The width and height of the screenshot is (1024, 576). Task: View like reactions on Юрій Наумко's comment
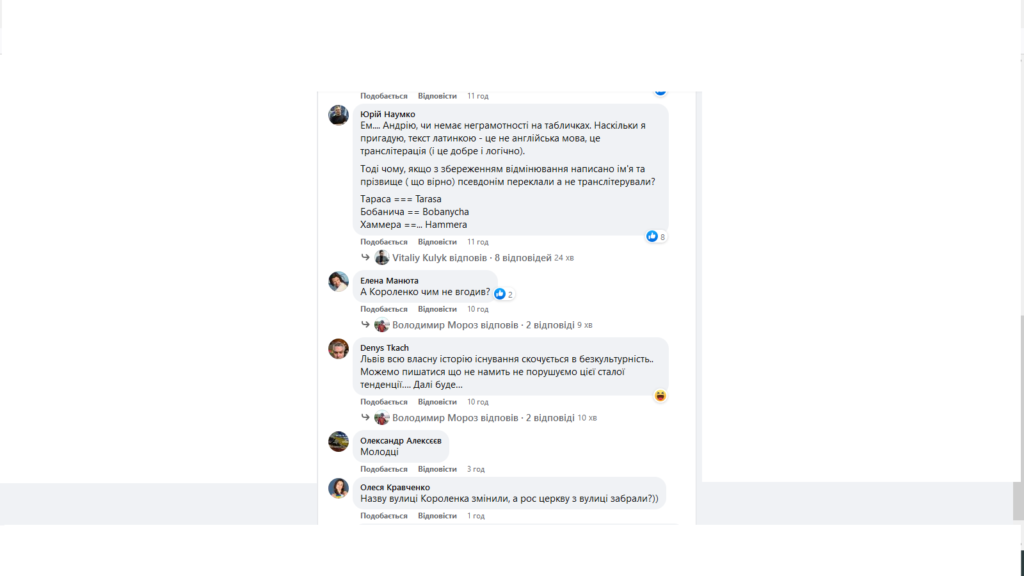pos(656,236)
